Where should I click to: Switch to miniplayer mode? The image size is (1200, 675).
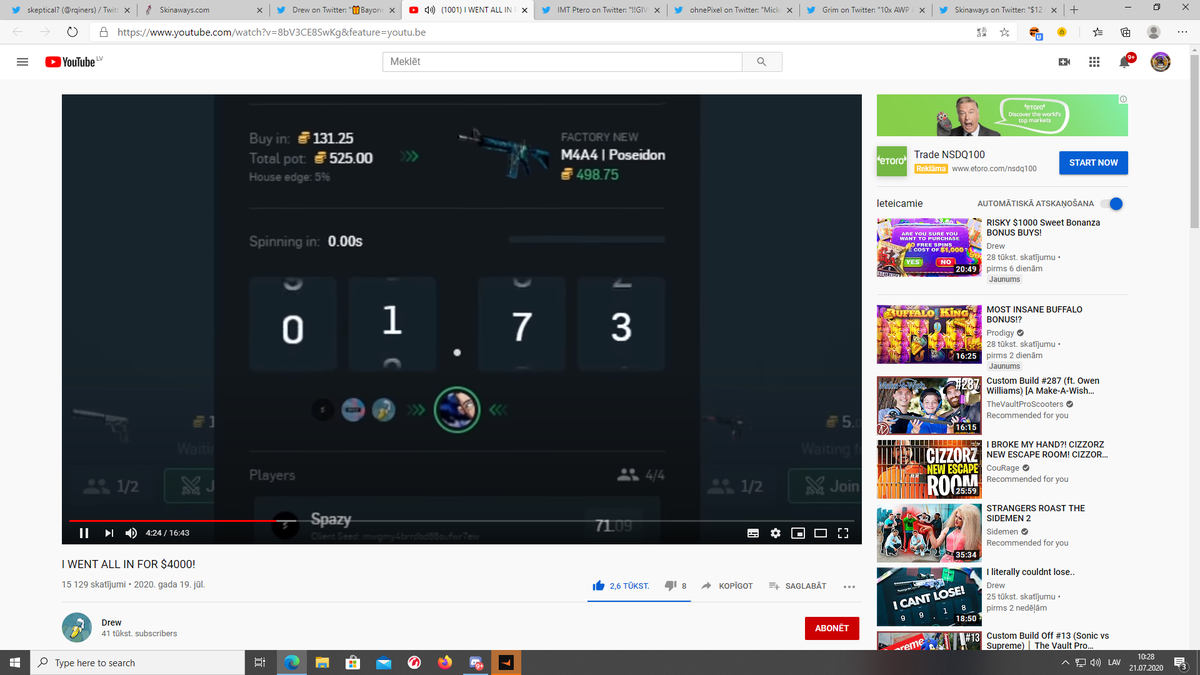pyautogui.click(x=798, y=532)
